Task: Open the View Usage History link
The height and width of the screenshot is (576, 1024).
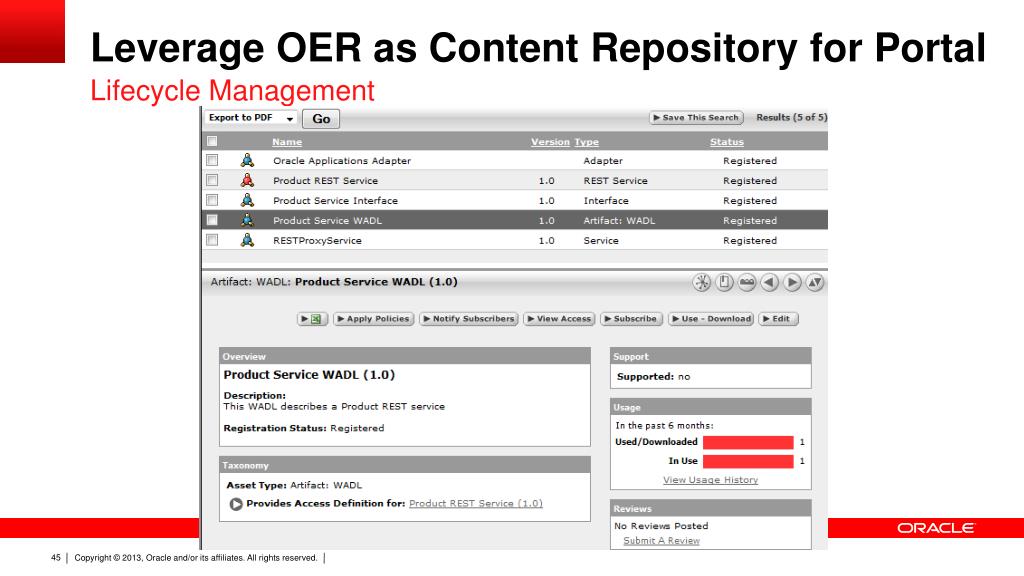Action: [711, 480]
